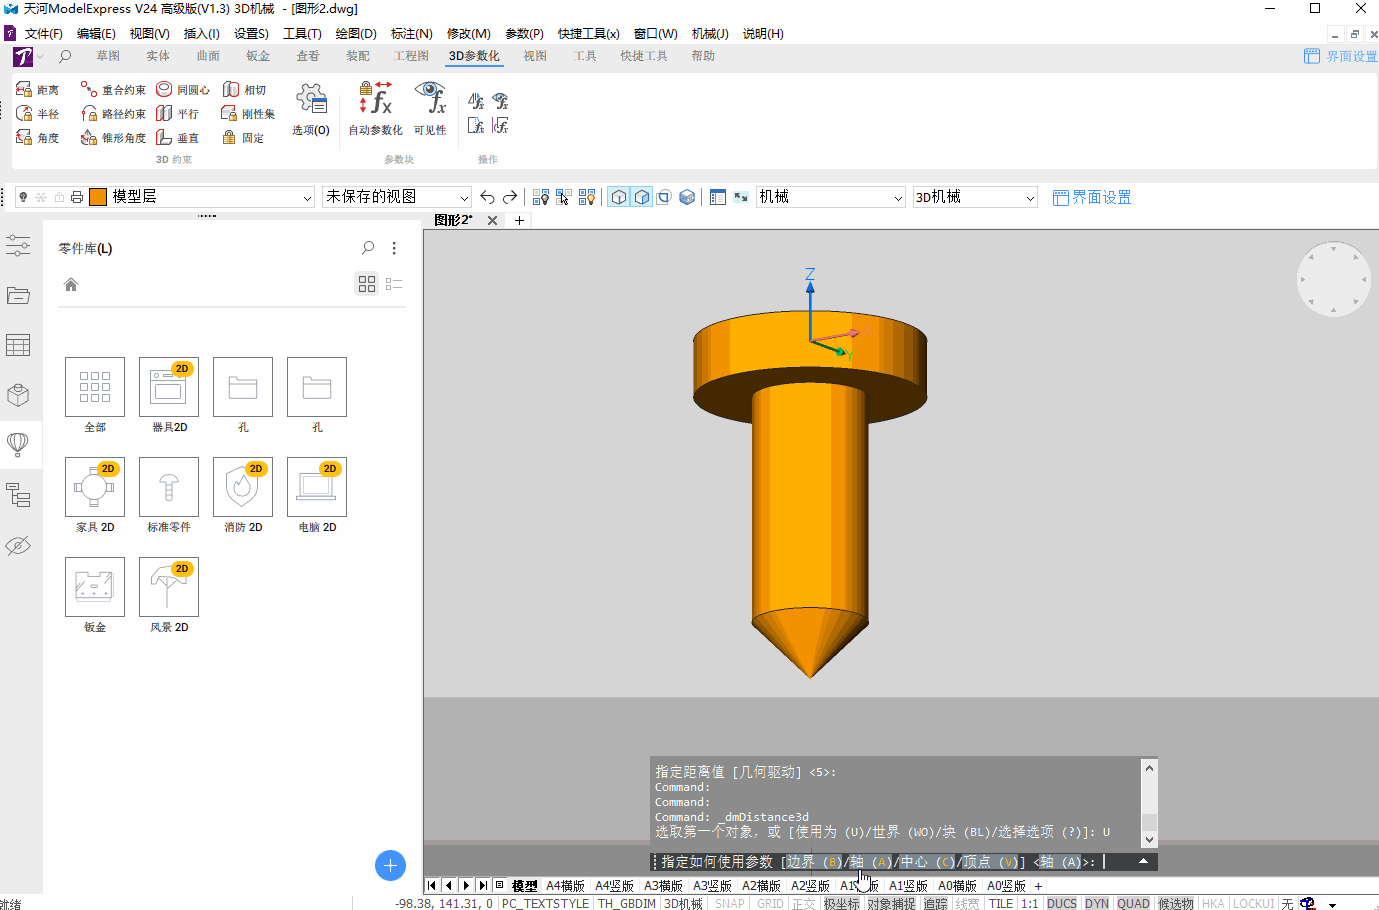Expand the 机械 workspace dropdown
The height and width of the screenshot is (910, 1379).
(898, 198)
